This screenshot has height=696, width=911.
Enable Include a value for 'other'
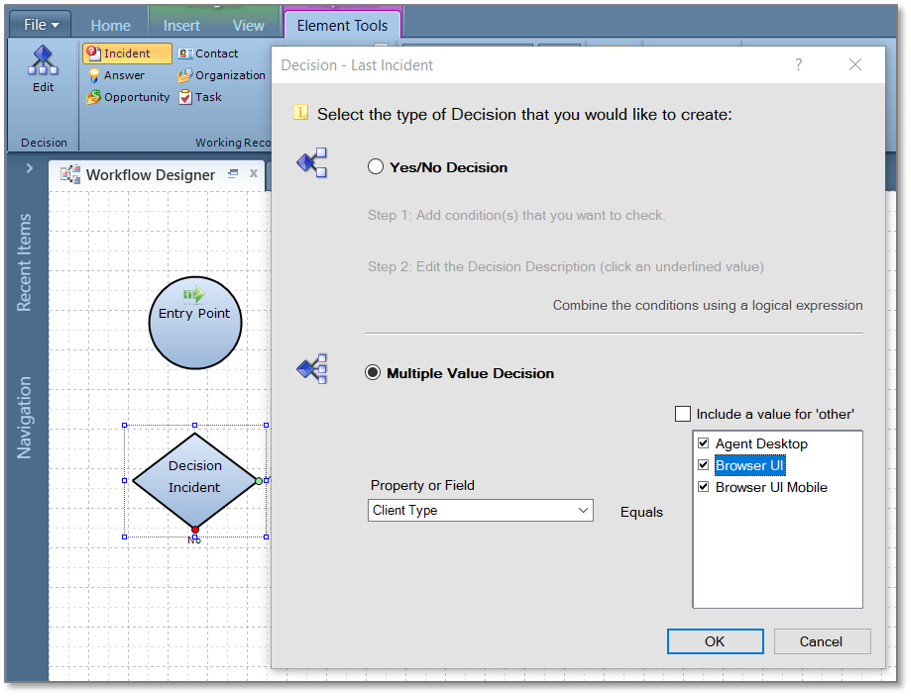click(683, 414)
